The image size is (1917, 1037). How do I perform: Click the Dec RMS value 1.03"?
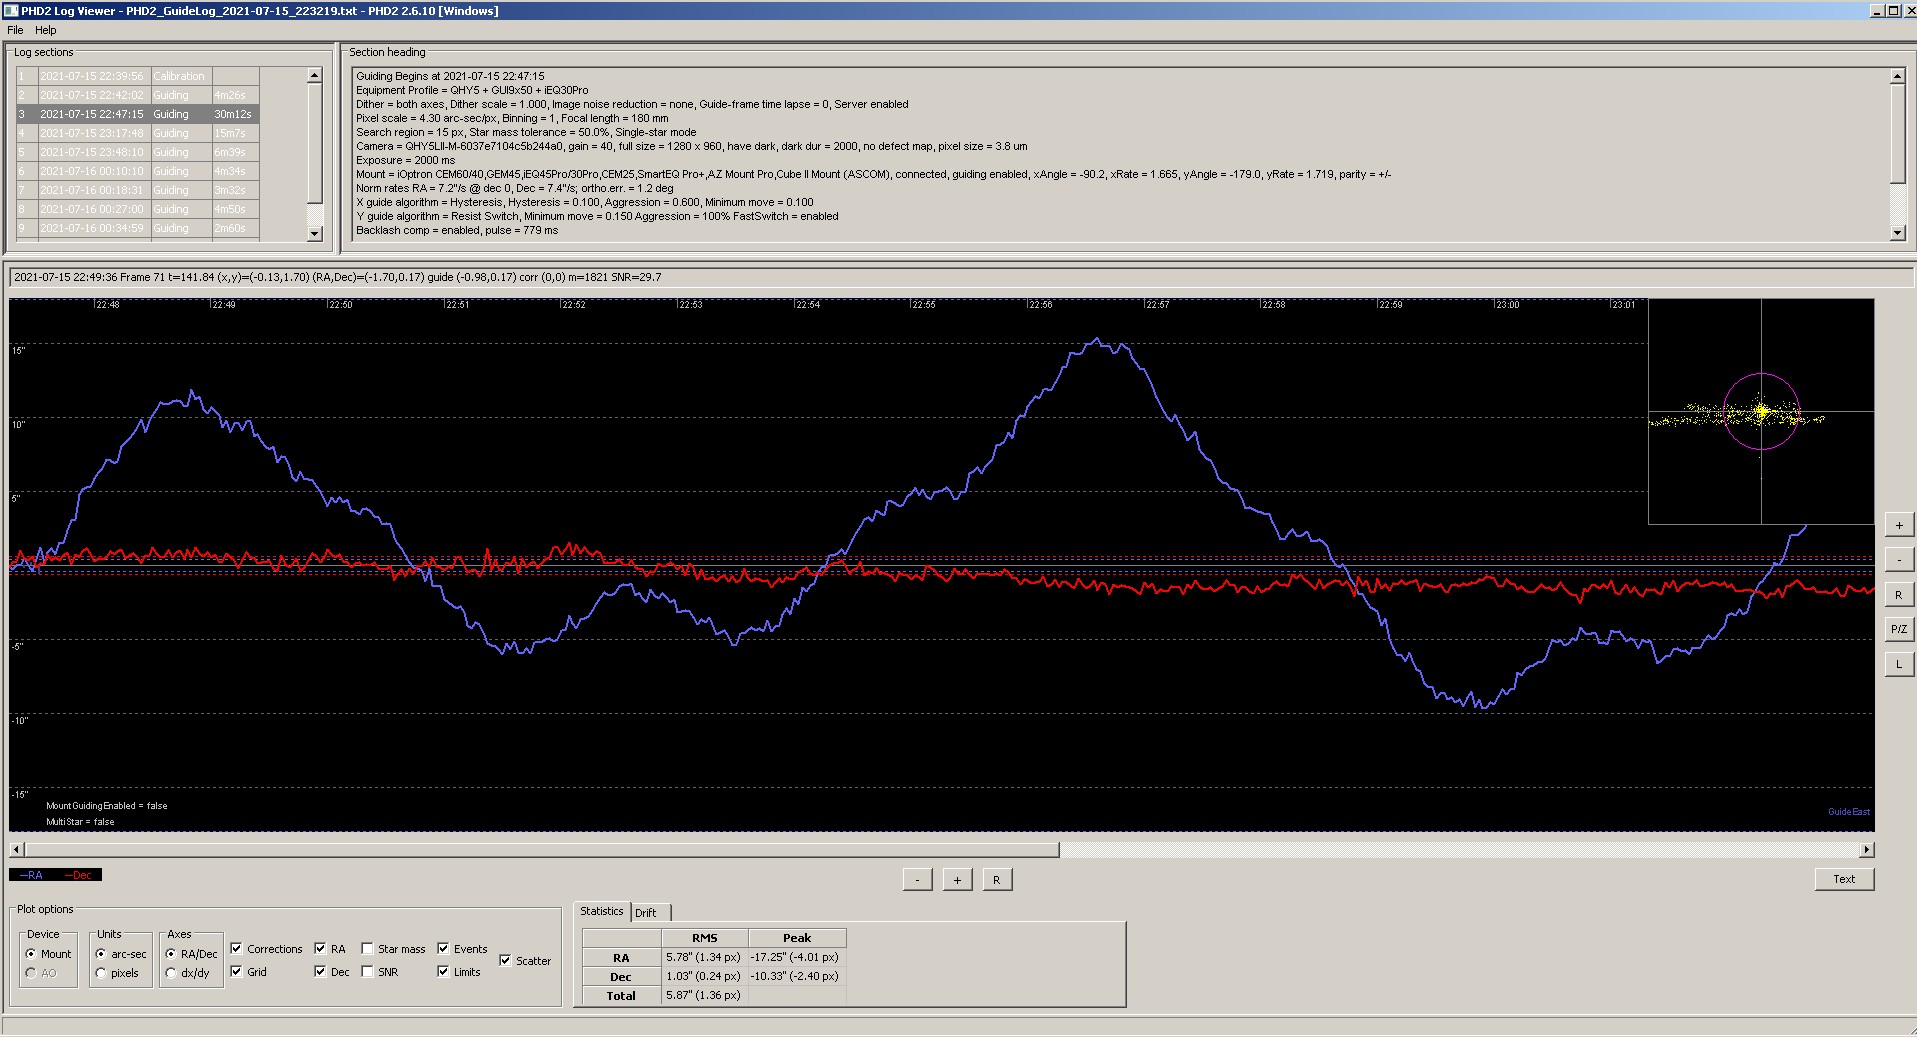tap(704, 976)
